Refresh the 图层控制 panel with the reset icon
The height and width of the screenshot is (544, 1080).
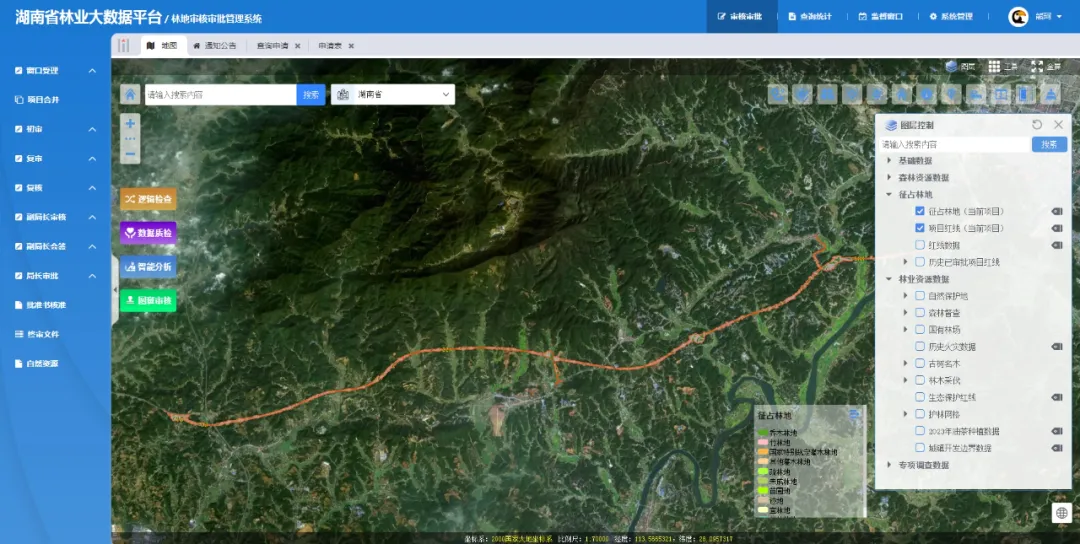pos(1037,125)
